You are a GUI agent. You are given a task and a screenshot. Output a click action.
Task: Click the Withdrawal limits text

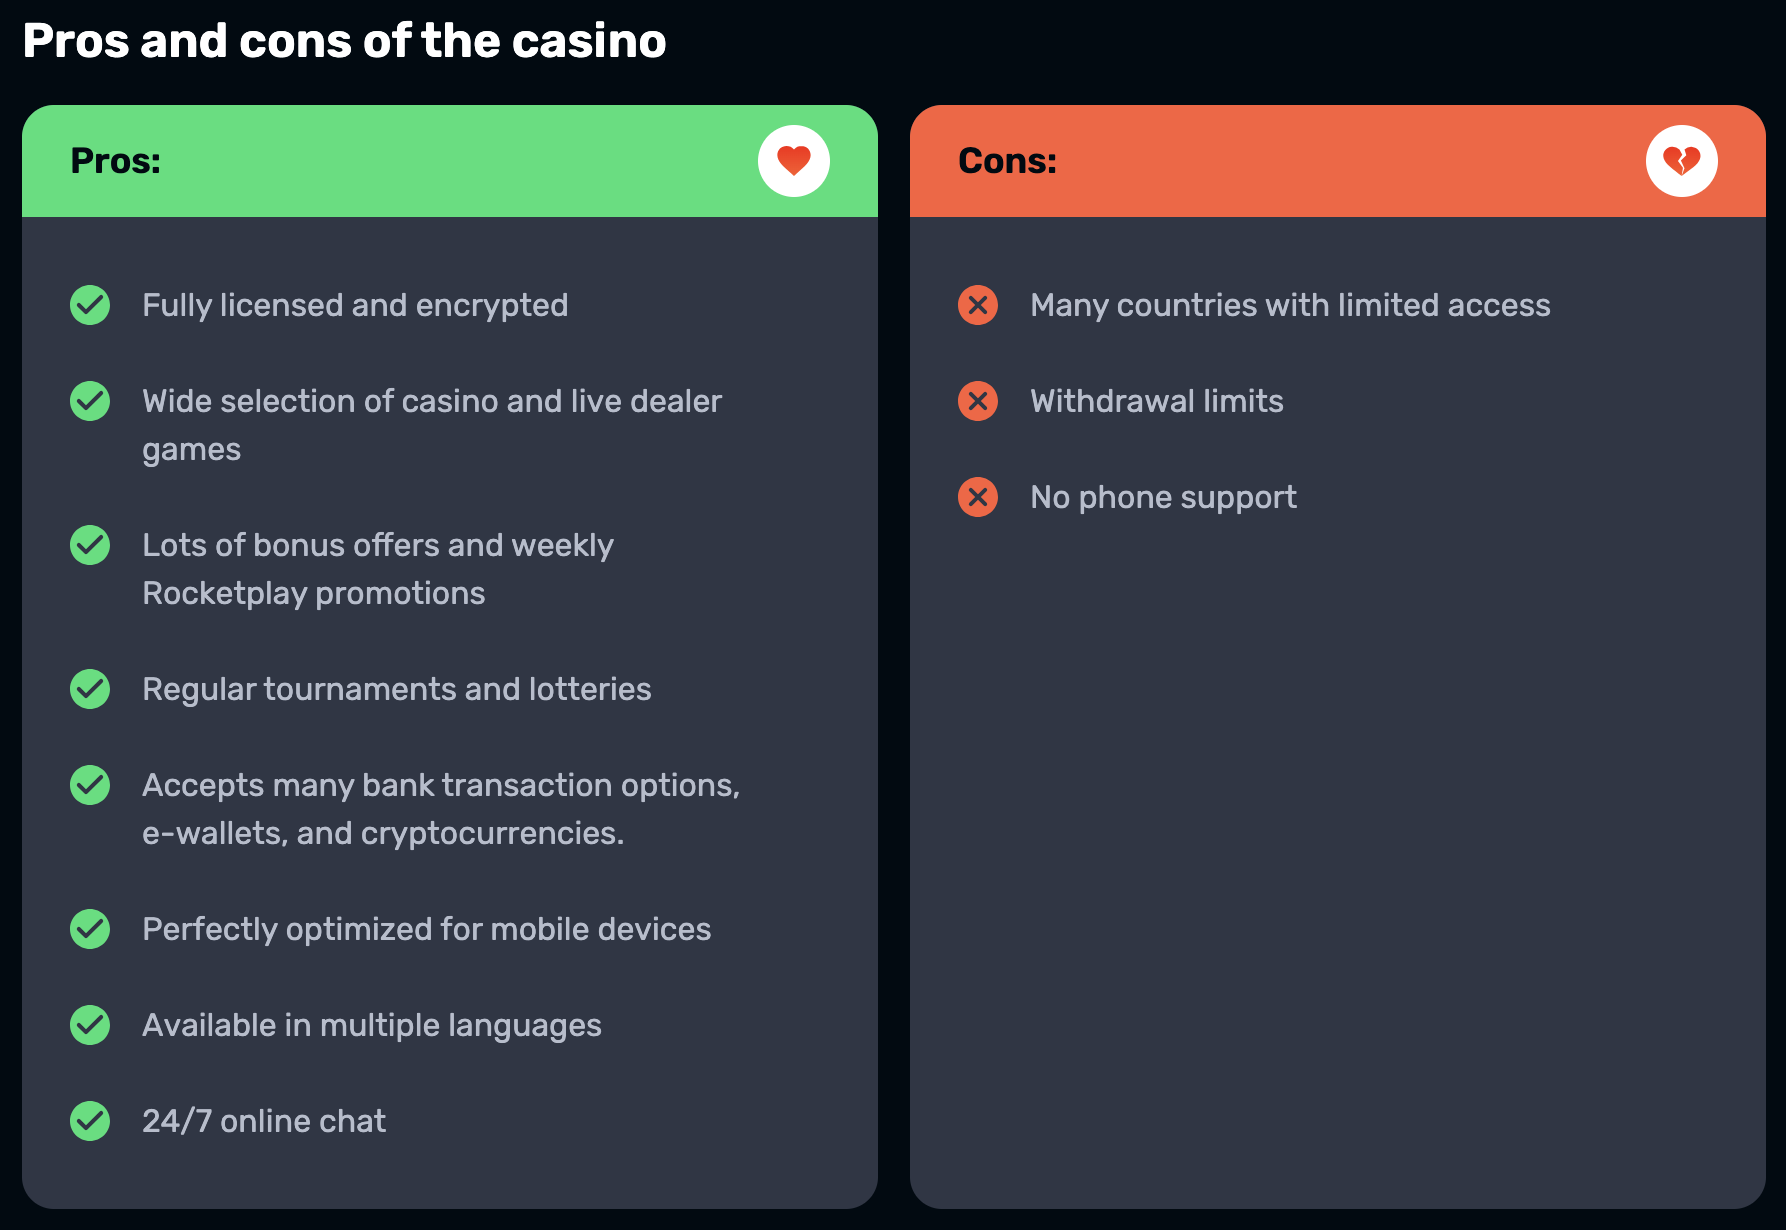click(1157, 401)
